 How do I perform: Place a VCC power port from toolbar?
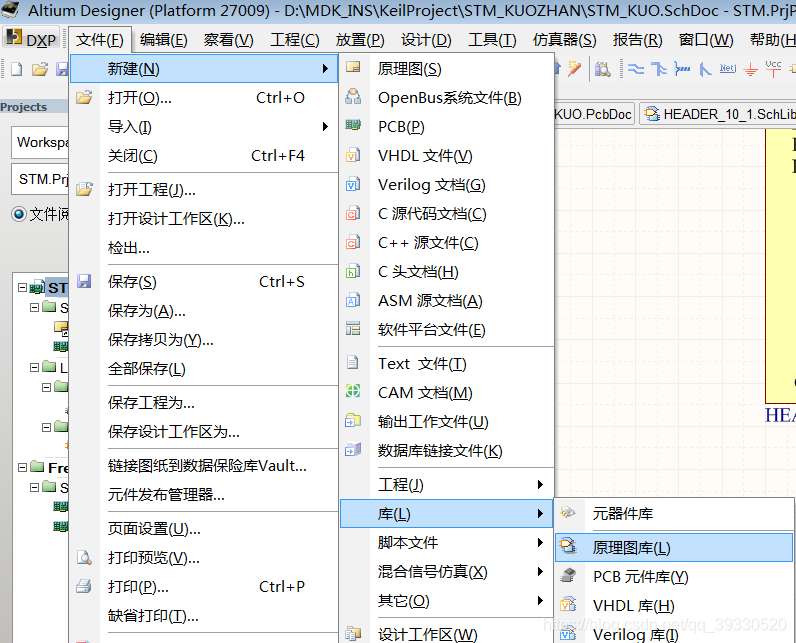pyautogui.click(x=773, y=69)
